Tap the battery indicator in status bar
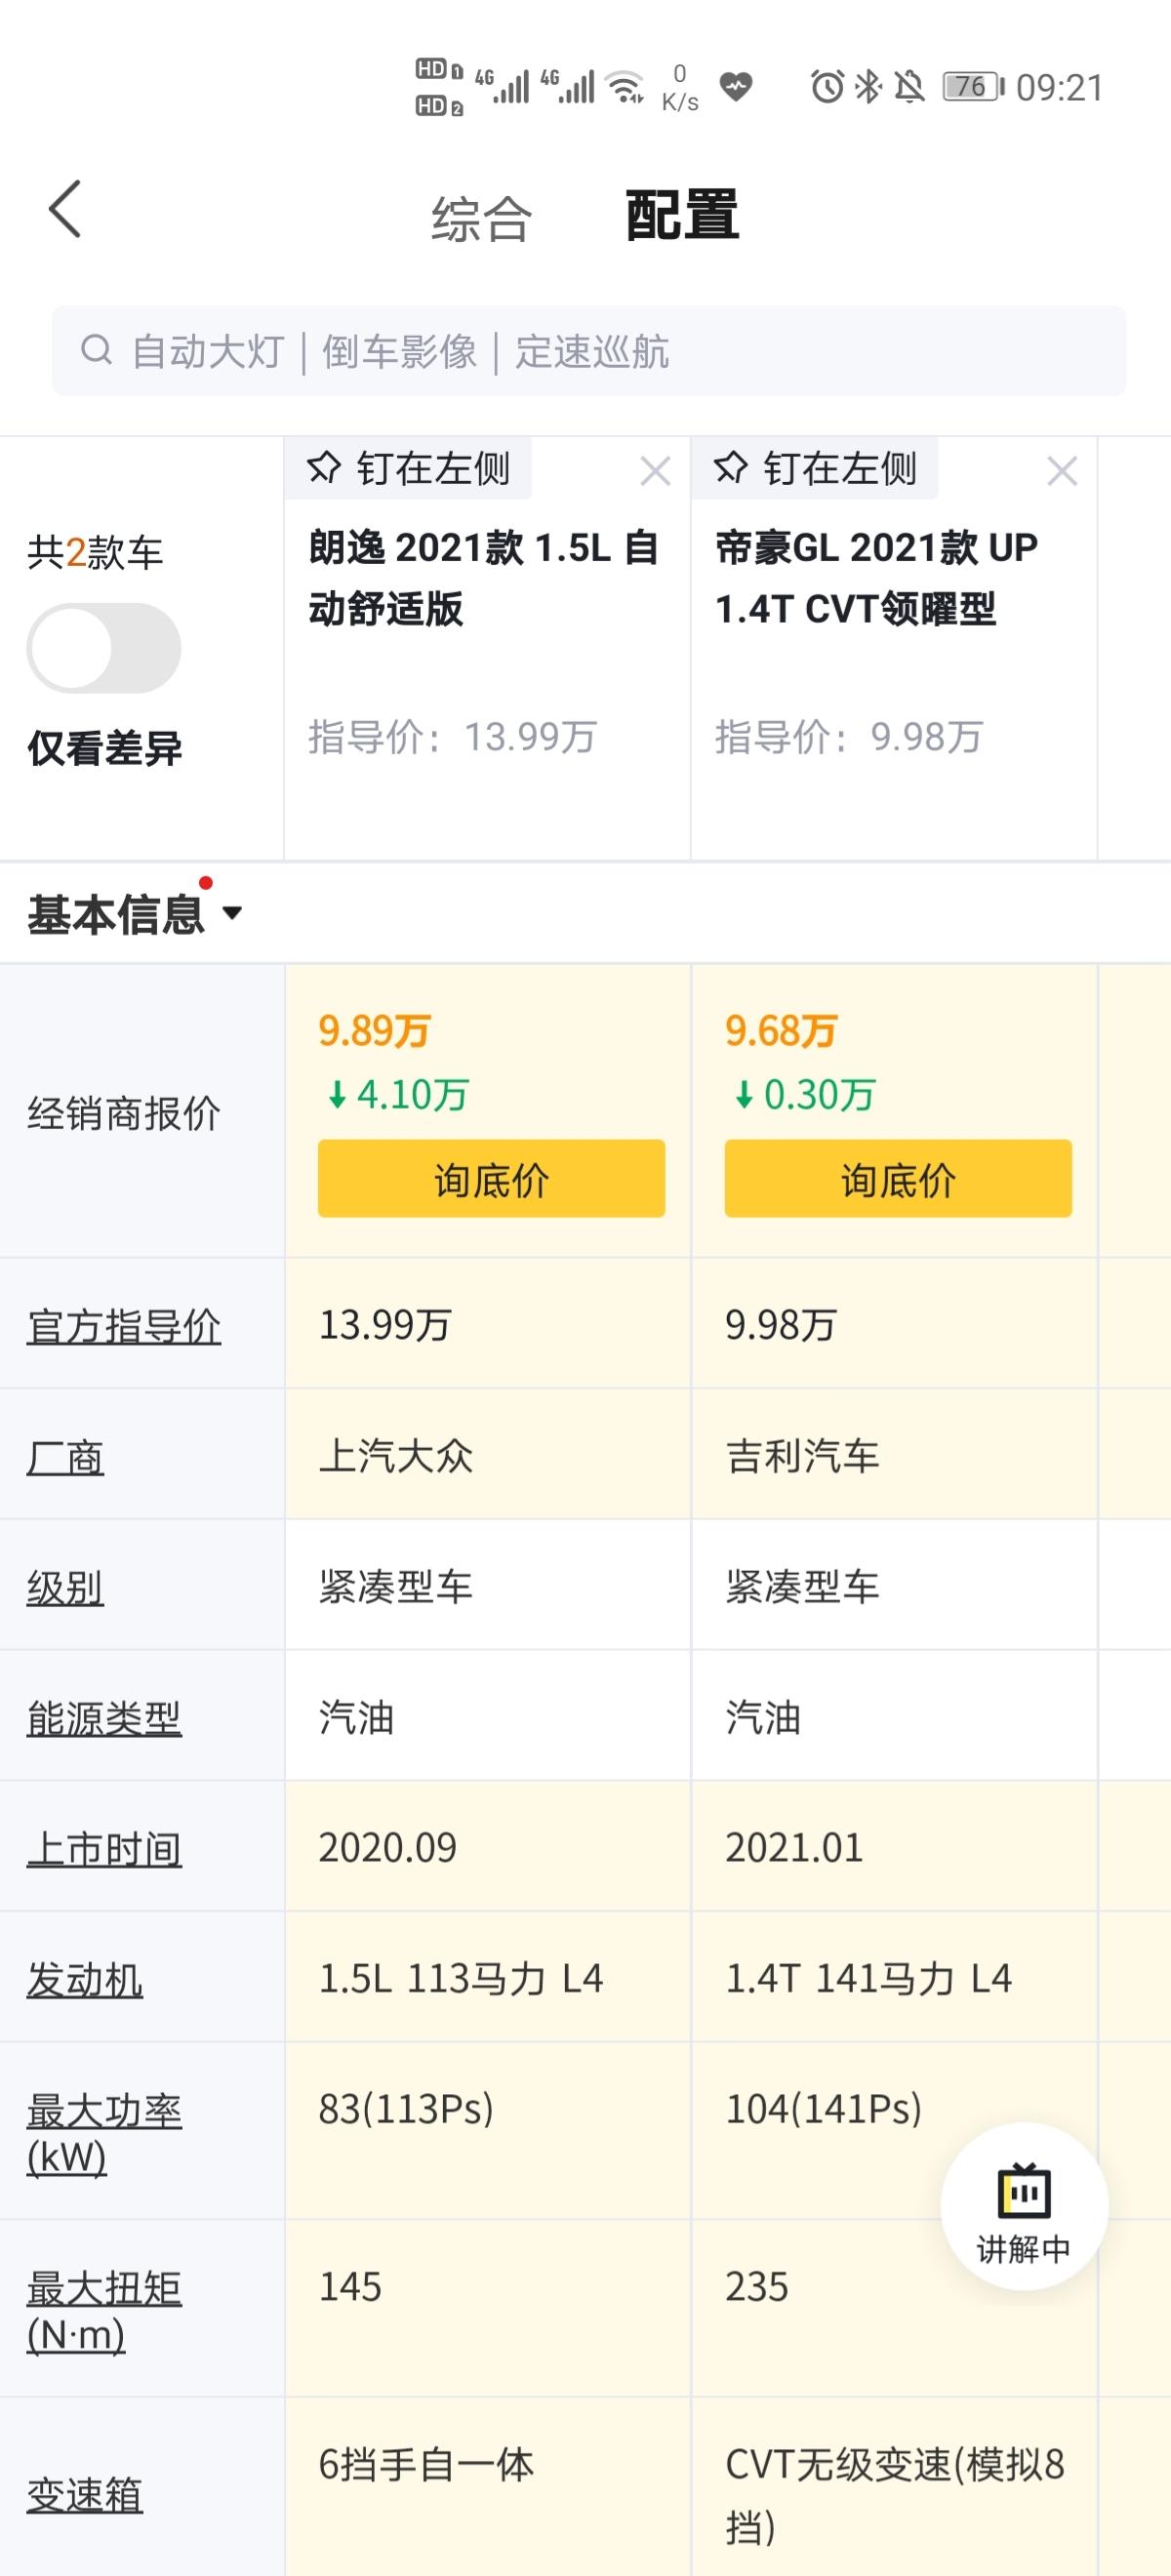1171x2576 pixels. click(x=973, y=87)
